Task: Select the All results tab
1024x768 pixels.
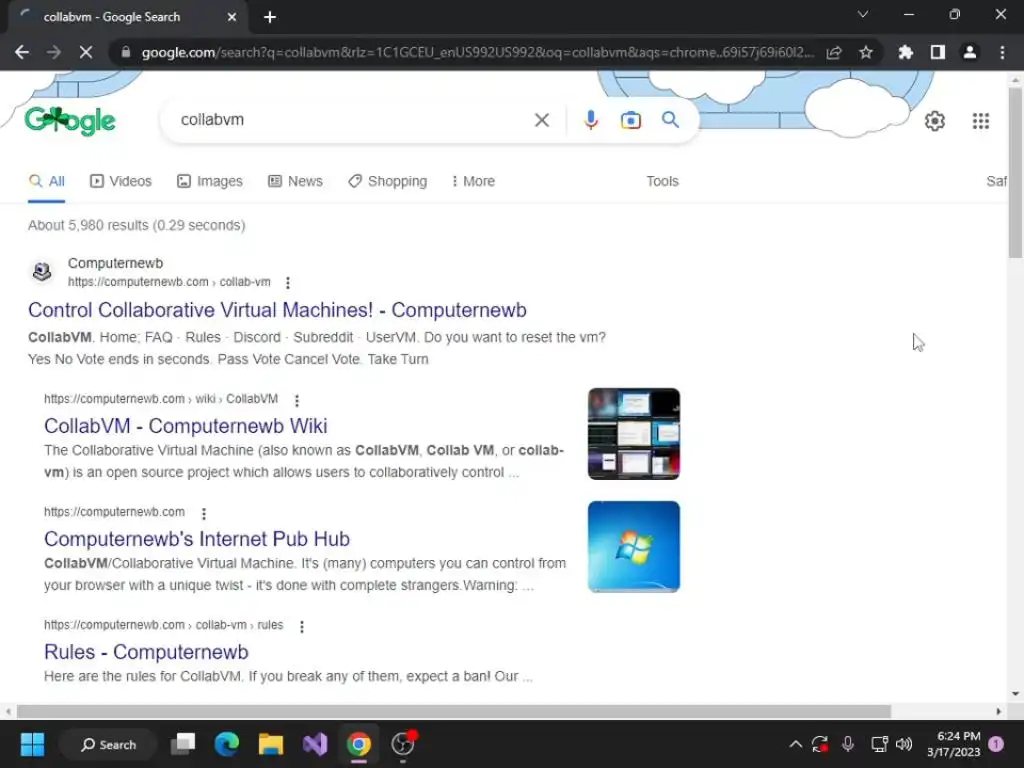Action: (x=46, y=182)
